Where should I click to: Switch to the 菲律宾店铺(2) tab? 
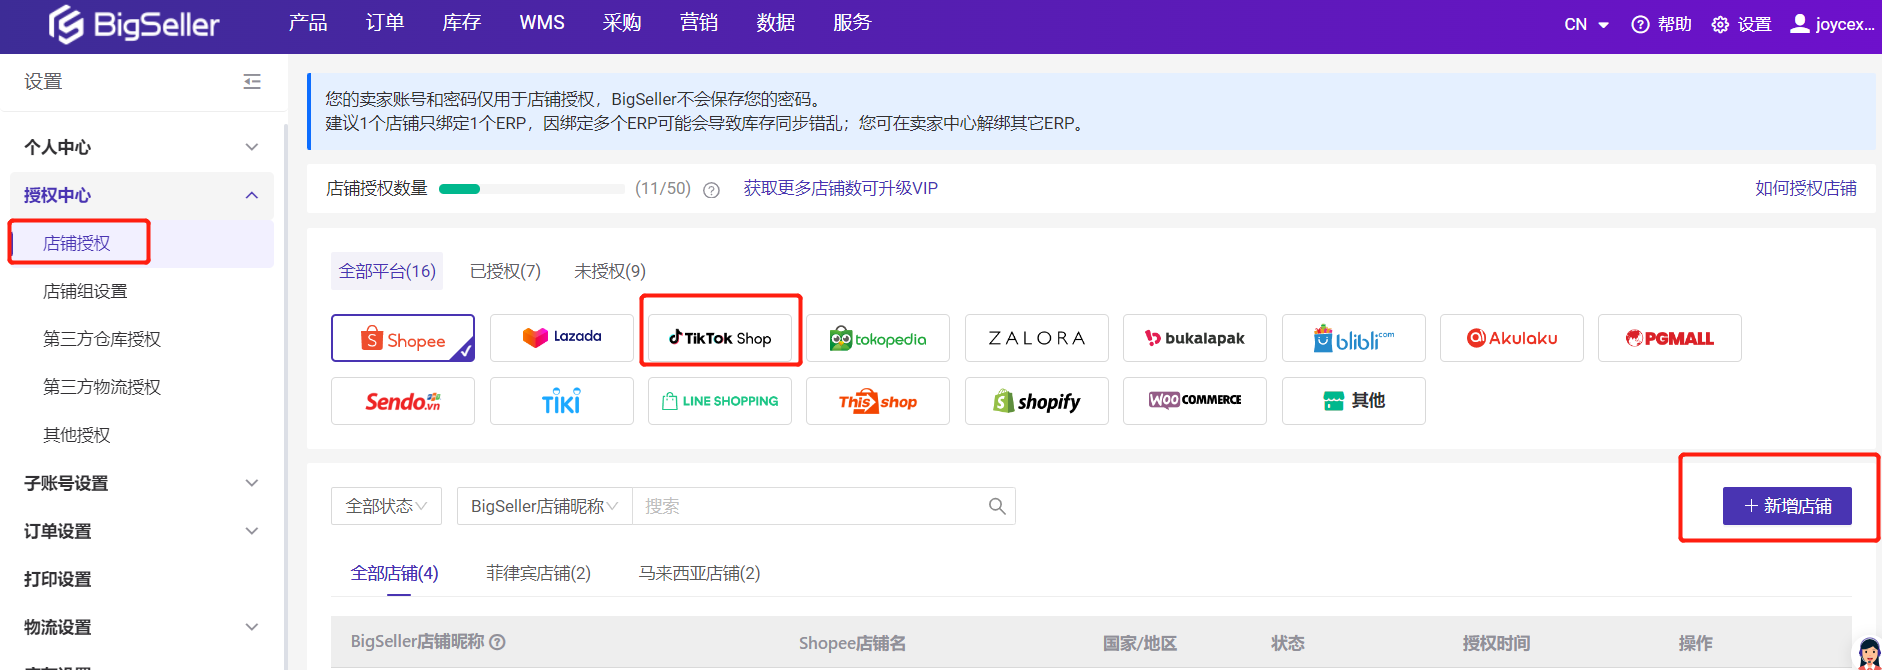click(538, 573)
